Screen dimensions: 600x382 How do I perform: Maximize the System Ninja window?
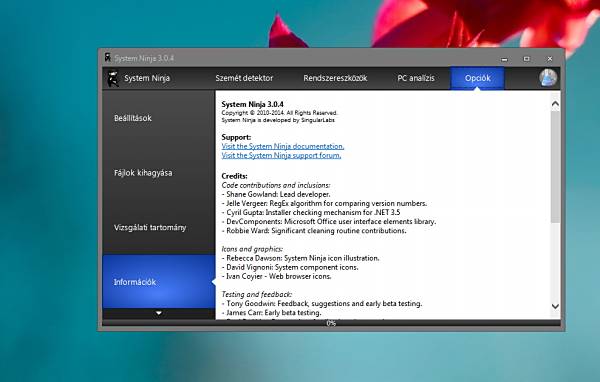click(x=527, y=59)
